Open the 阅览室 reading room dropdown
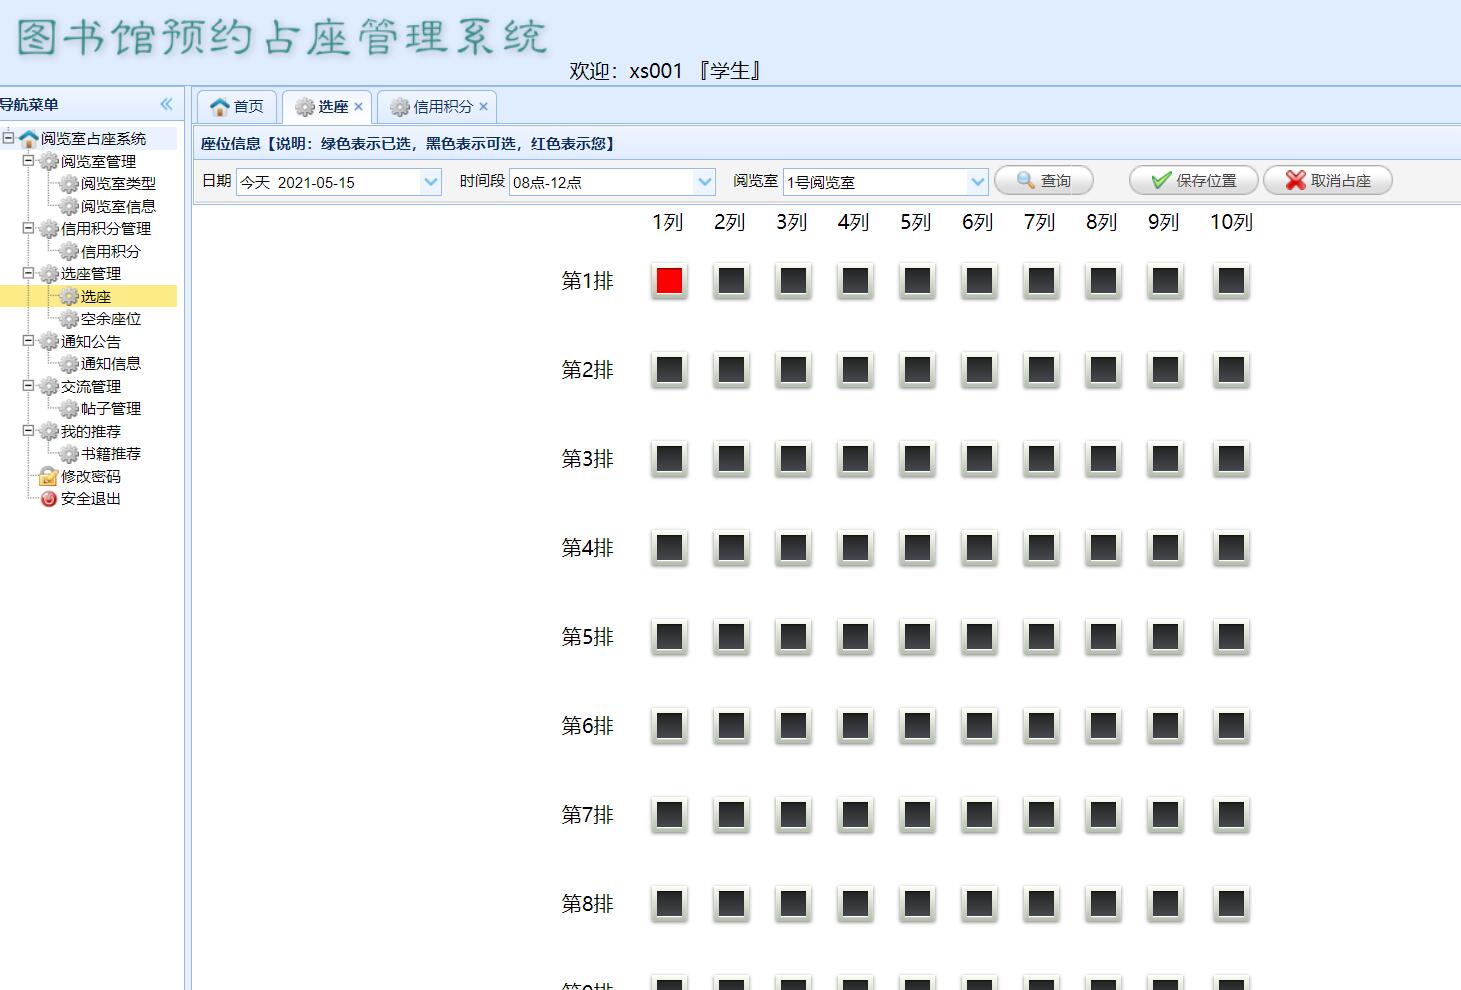This screenshot has height=990, width=1461. 978,182
